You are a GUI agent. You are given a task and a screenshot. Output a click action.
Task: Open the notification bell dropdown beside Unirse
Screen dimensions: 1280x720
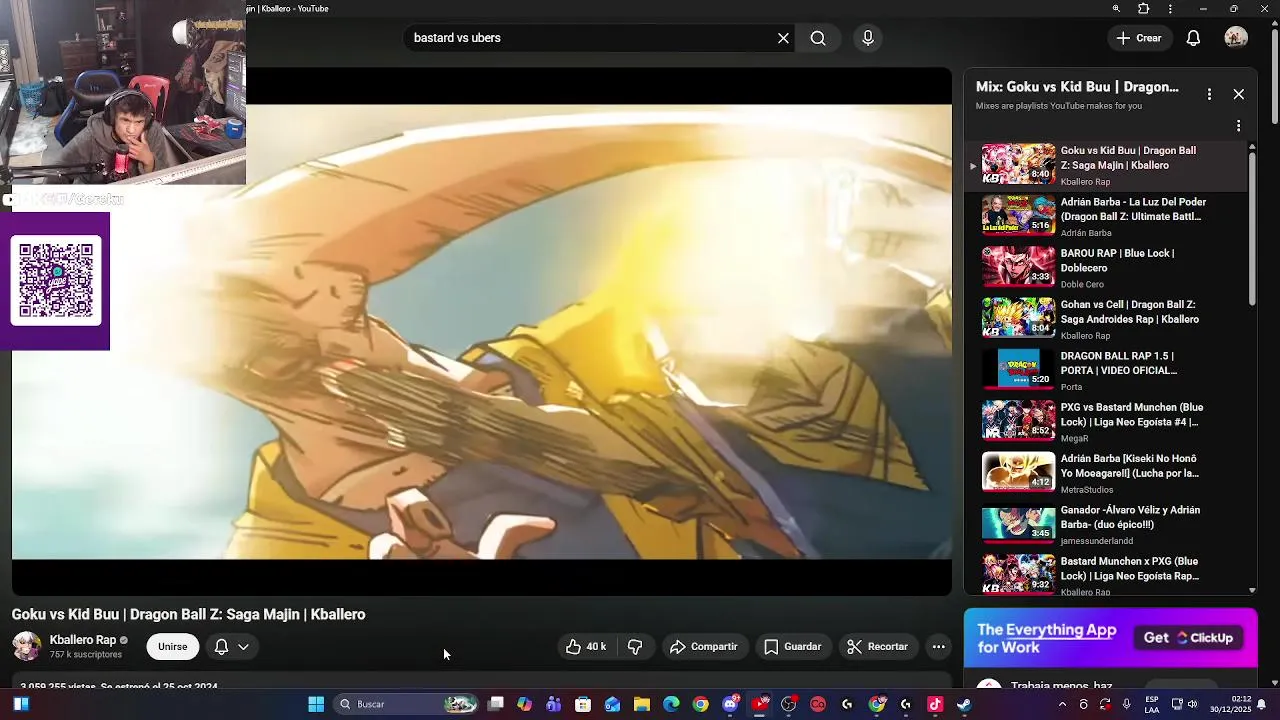click(231, 647)
